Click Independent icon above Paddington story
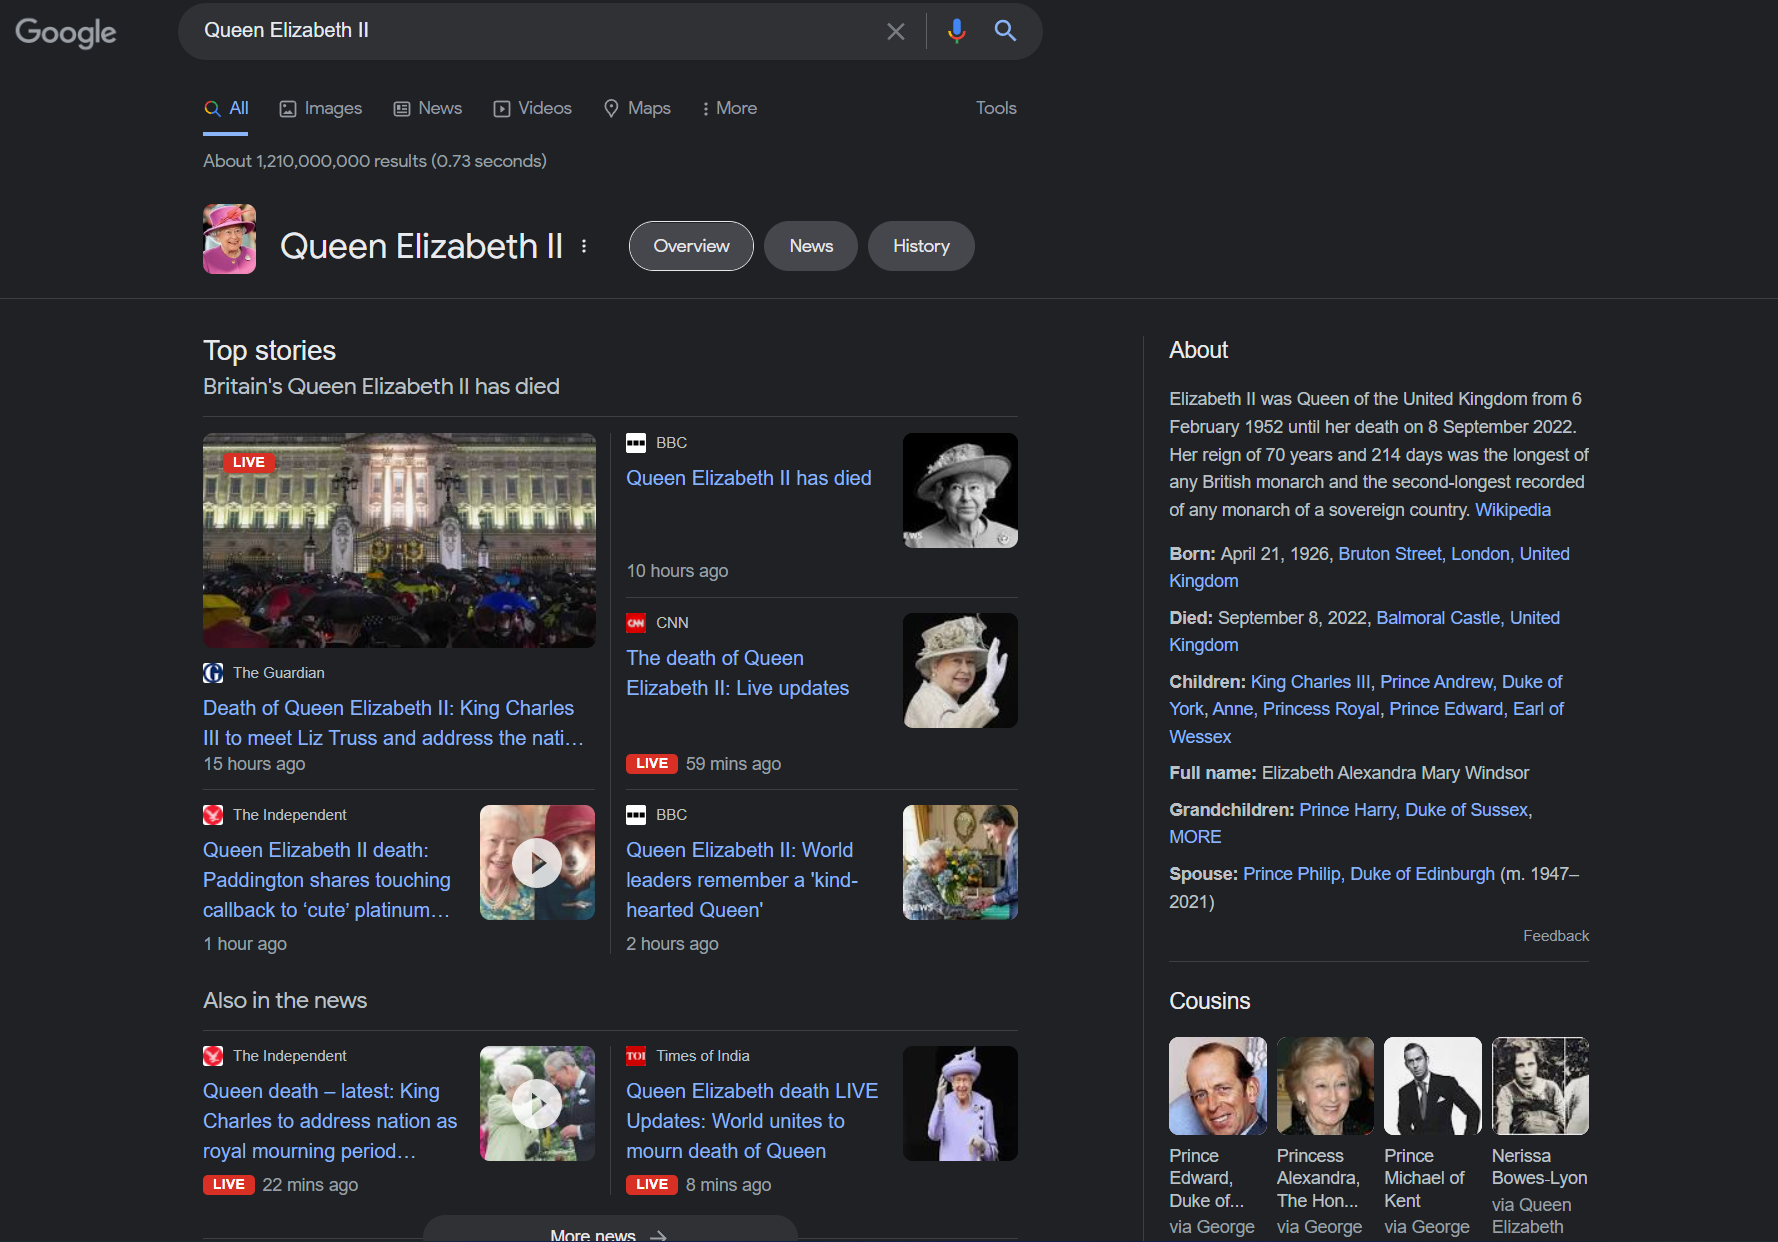The image size is (1778, 1242). point(213,815)
